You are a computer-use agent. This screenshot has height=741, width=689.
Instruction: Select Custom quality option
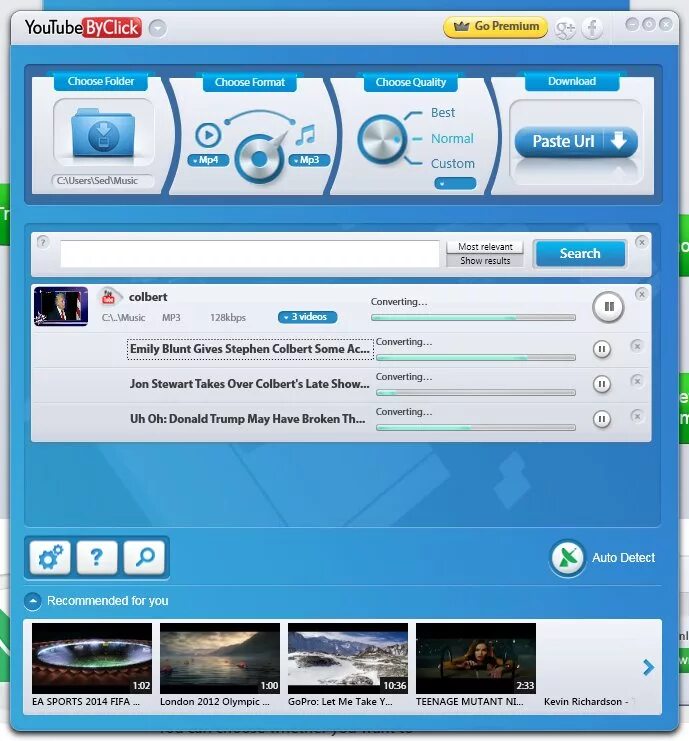pos(453,164)
